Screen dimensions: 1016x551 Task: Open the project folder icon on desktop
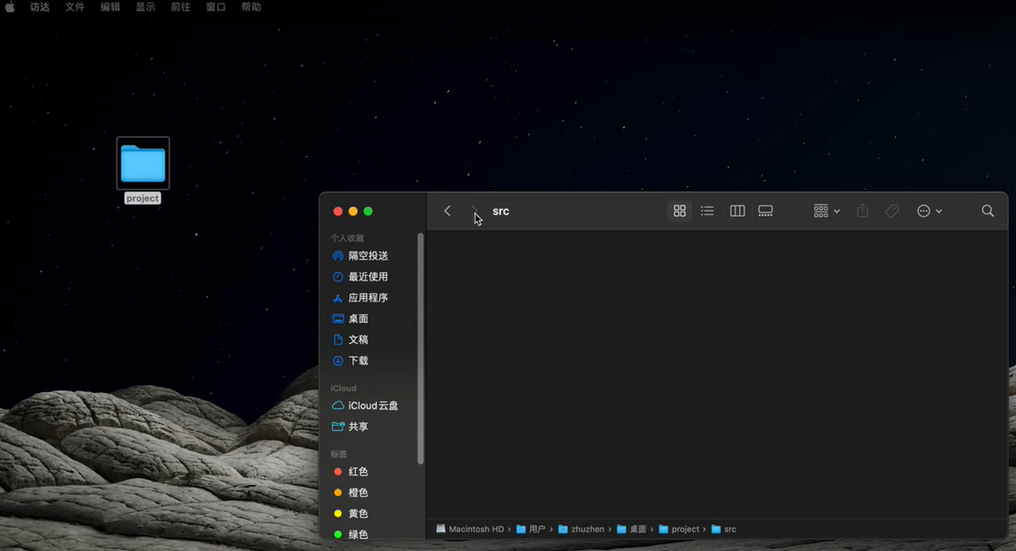tap(143, 163)
